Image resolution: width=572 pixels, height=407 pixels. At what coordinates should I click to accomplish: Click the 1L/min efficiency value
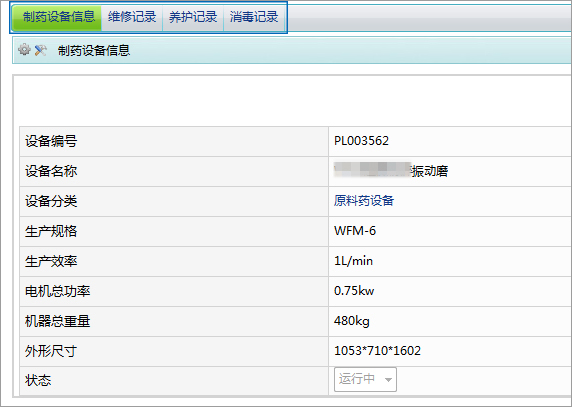[353, 261]
